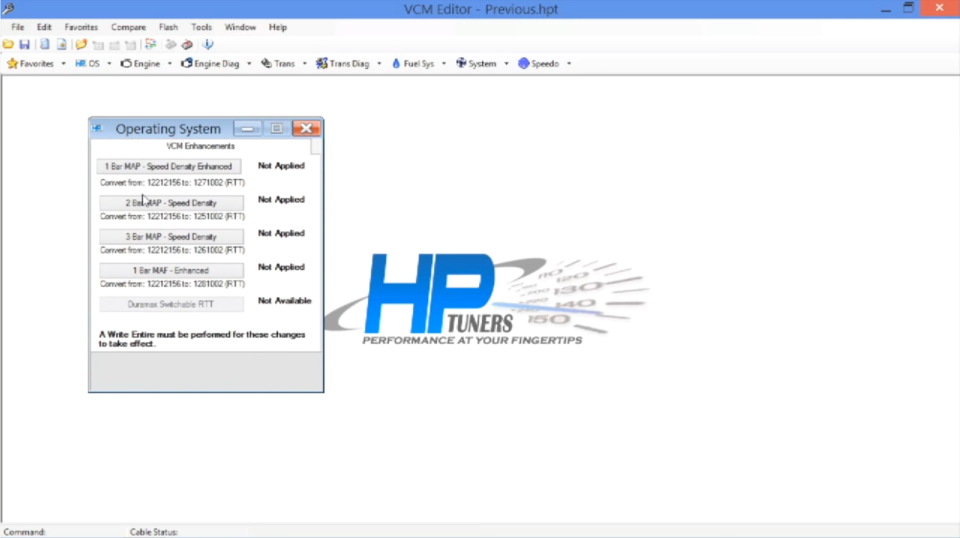Viewport: 960px width, 538px height.
Task: Open the Favorites menu in menu bar
Action: coord(81,27)
